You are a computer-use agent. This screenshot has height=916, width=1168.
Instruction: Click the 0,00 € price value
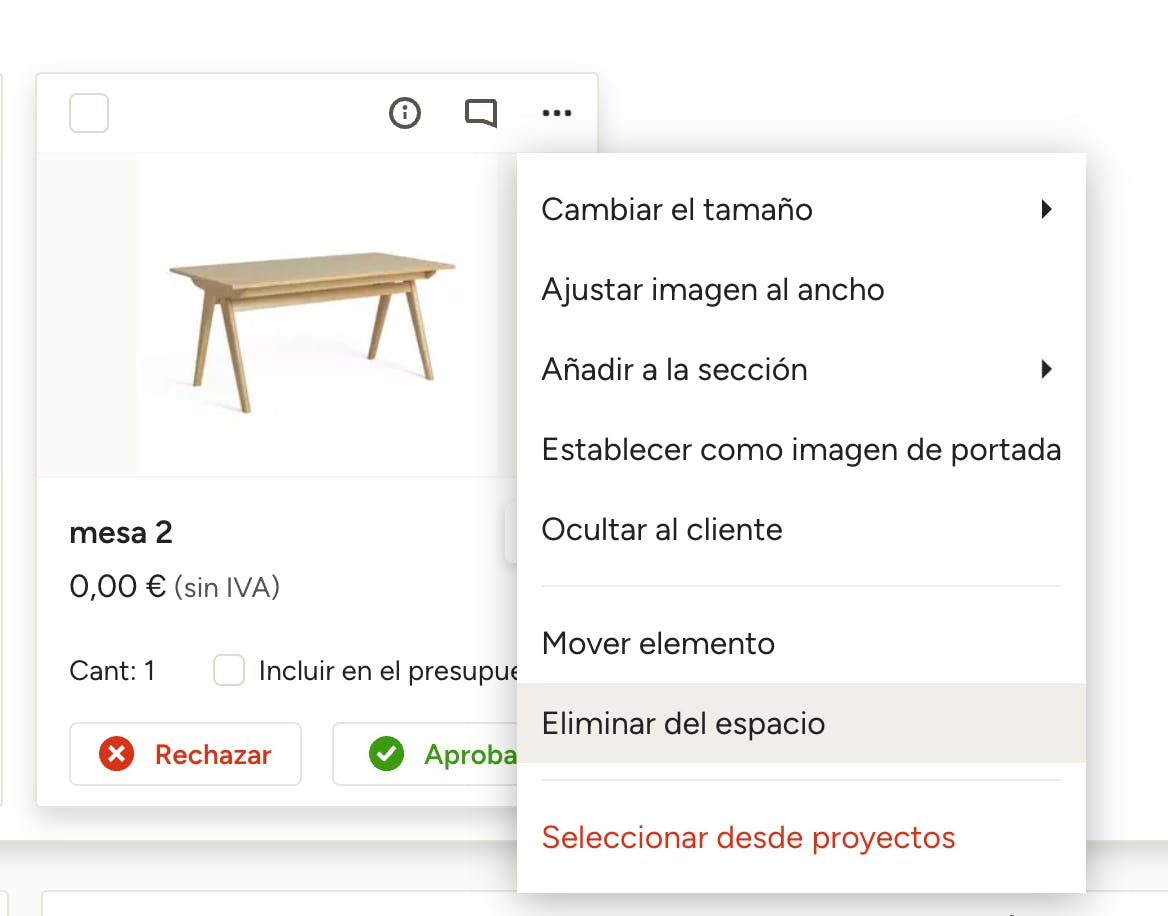(117, 586)
